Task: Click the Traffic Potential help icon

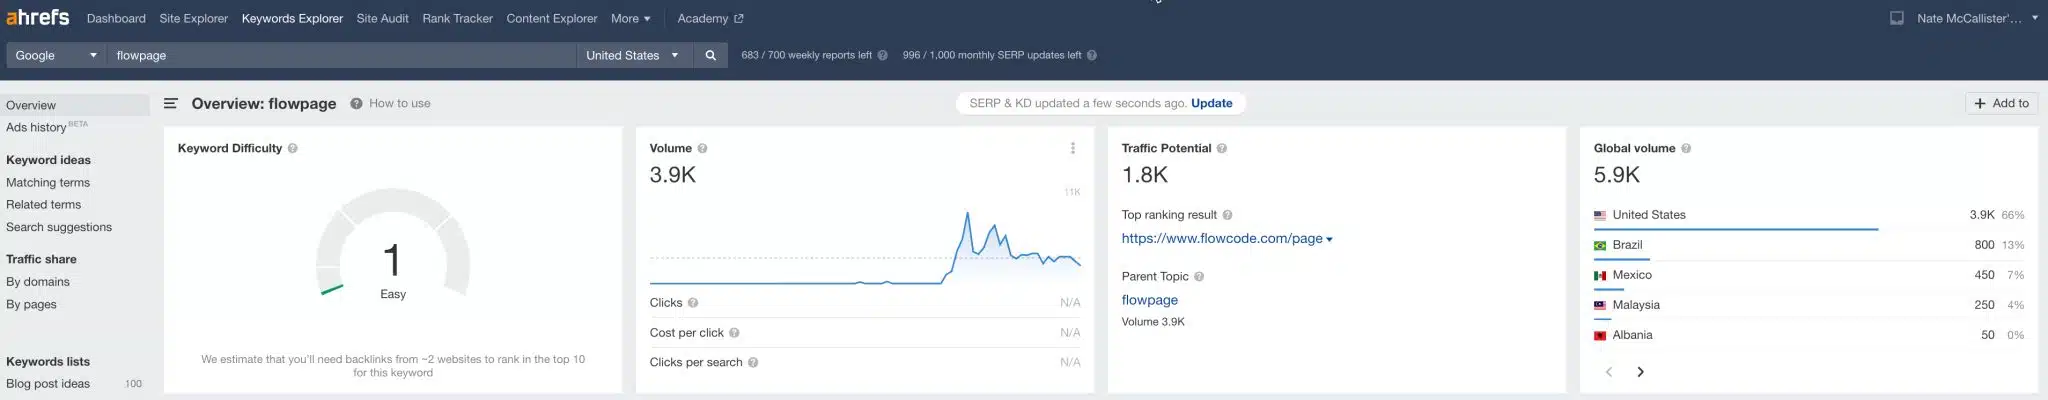Action: coord(1222,148)
